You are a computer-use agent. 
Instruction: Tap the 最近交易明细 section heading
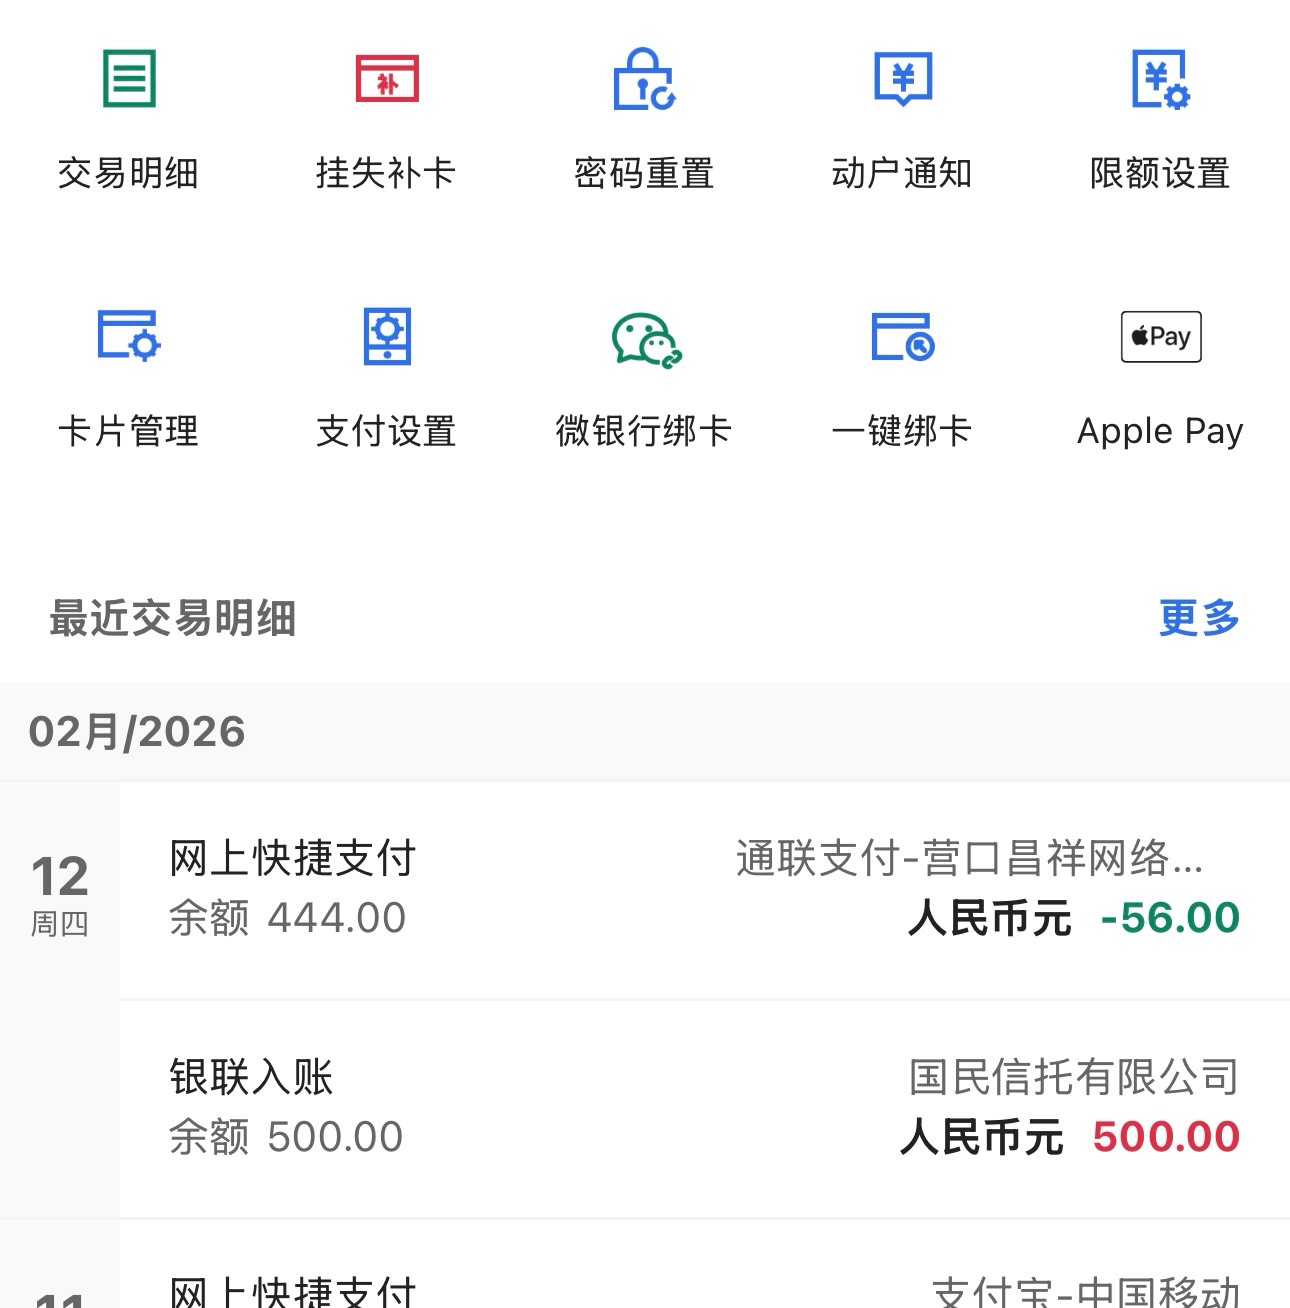(x=173, y=618)
